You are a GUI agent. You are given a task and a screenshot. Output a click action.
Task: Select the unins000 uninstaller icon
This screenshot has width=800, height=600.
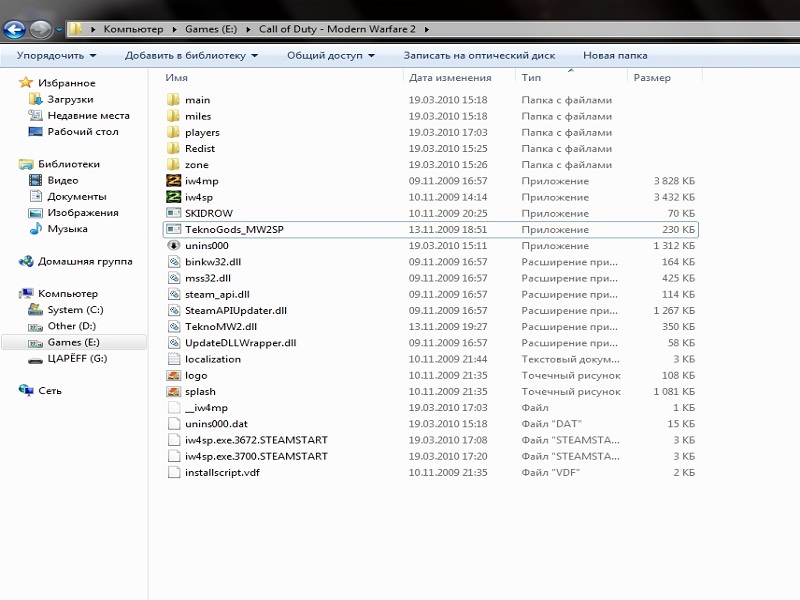[173, 245]
